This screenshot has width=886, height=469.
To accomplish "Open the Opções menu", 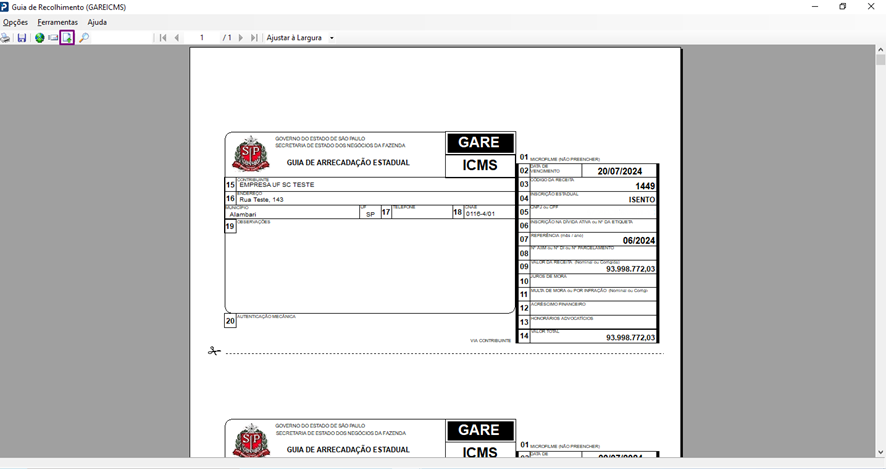I will 15,23.
